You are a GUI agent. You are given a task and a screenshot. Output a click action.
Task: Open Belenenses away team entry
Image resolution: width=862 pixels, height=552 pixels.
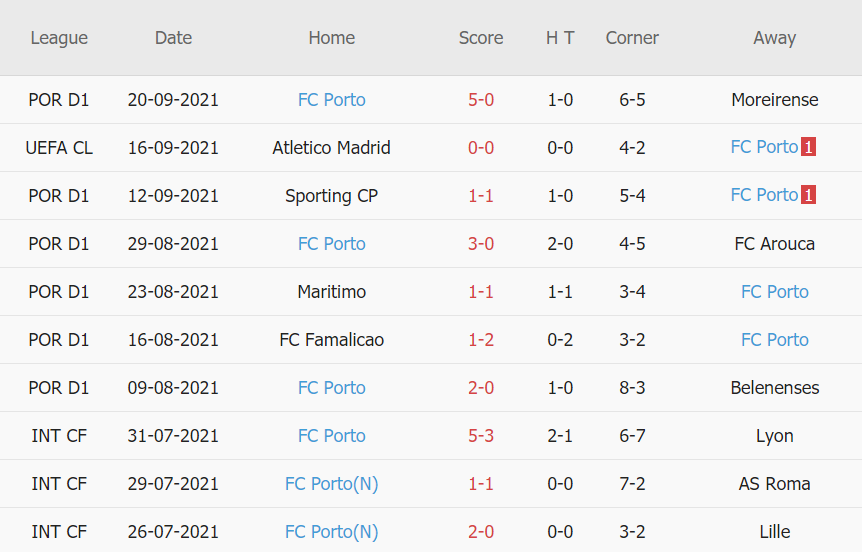[774, 388]
